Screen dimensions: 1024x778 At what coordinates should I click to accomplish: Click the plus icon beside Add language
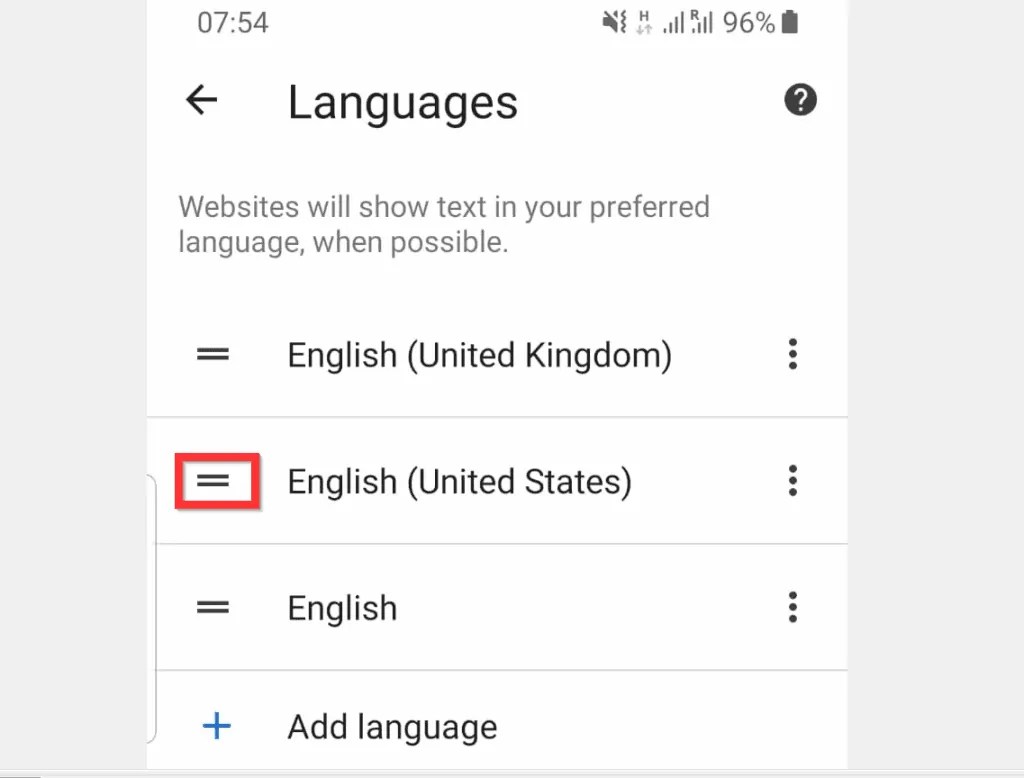pos(216,727)
